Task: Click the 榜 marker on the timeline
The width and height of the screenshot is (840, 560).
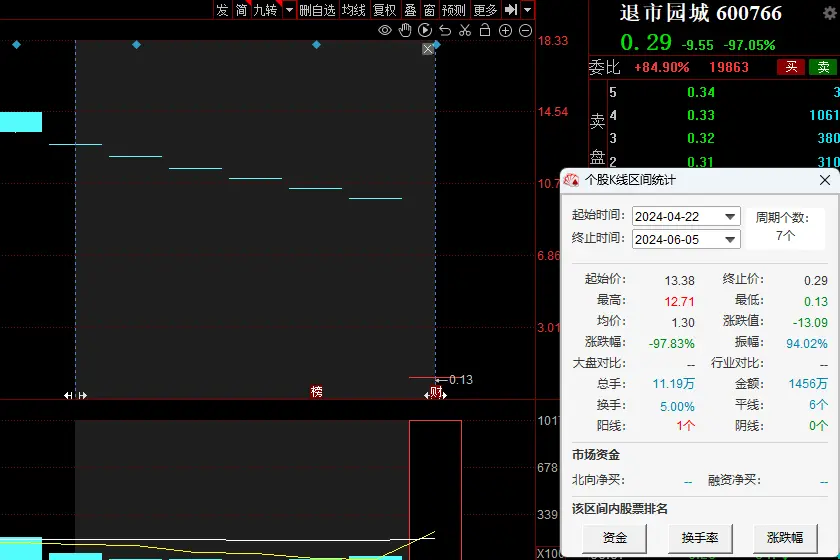Action: 316,392
